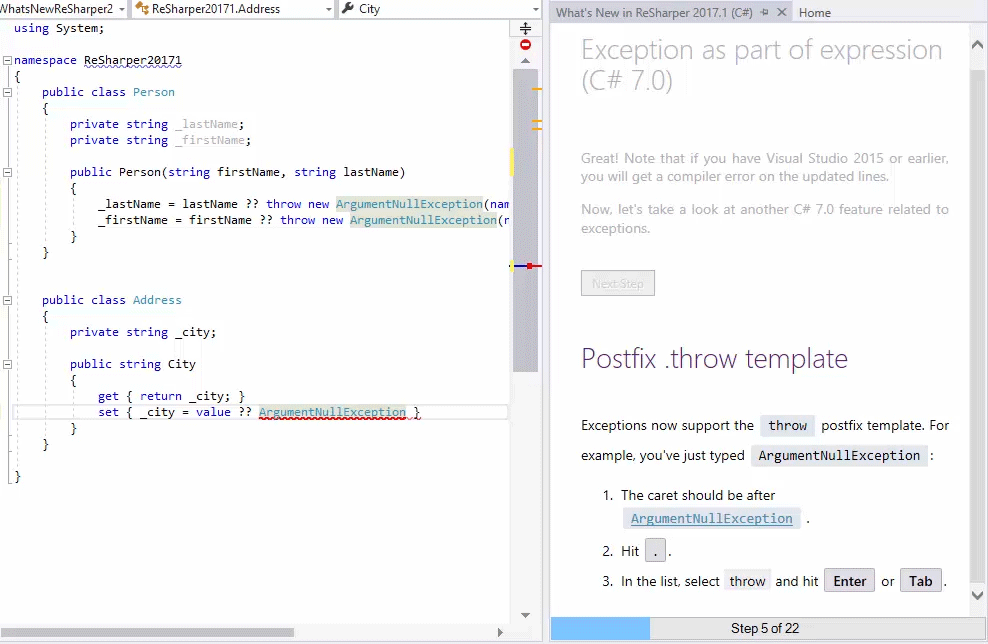Click the ReSharper red file status indicator
Viewport: 988px width, 644px height.
(524, 44)
